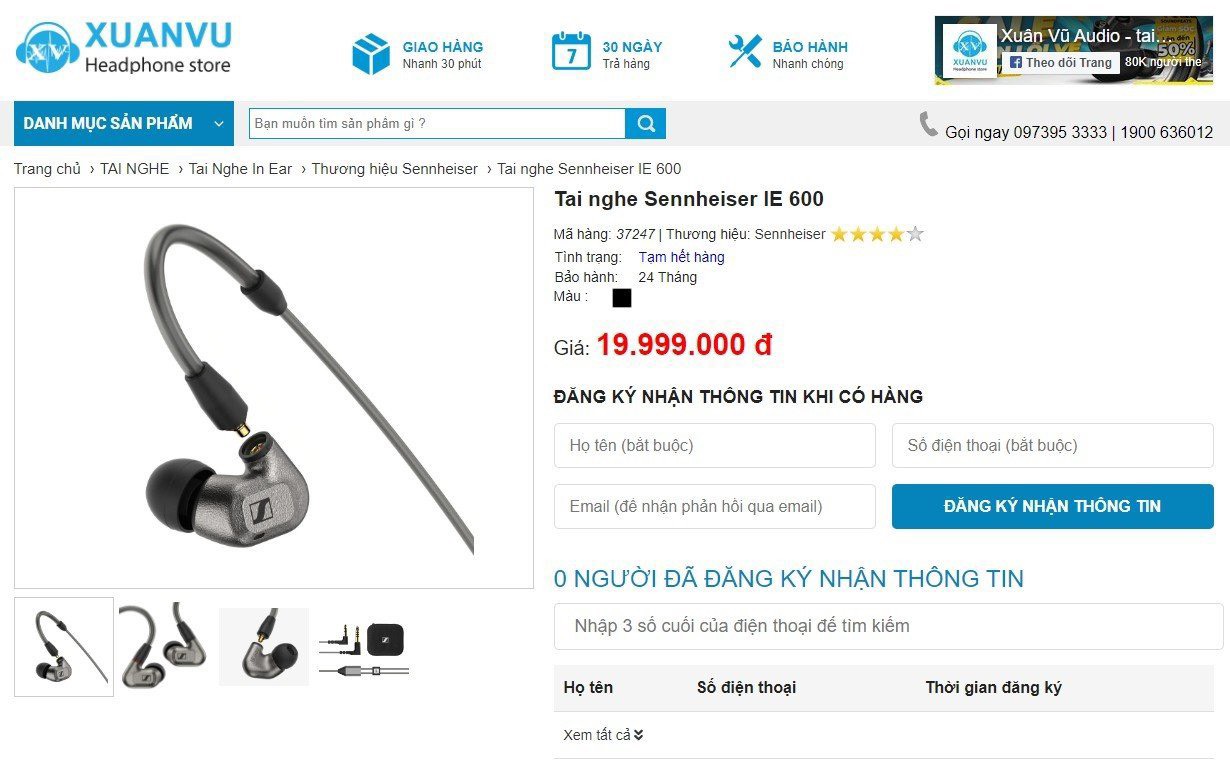The image size is (1230, 760).
Task: Follow Xuân Vũ Audio Facebook page
Action: pos(1061,62)
